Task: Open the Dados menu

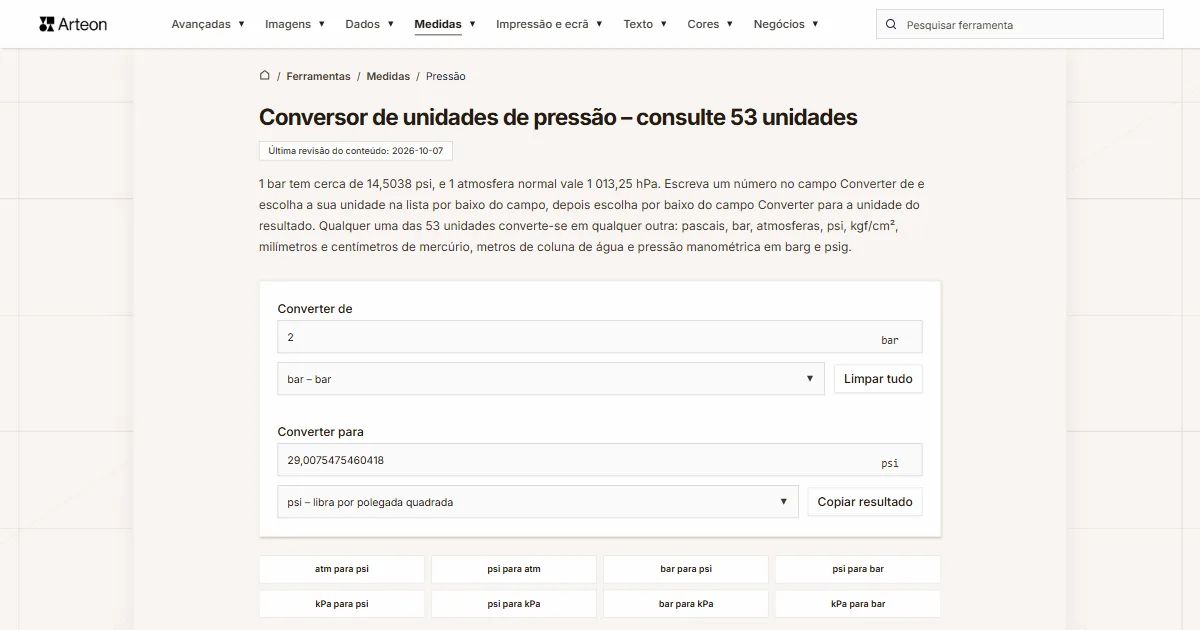Action: (370, 24)
